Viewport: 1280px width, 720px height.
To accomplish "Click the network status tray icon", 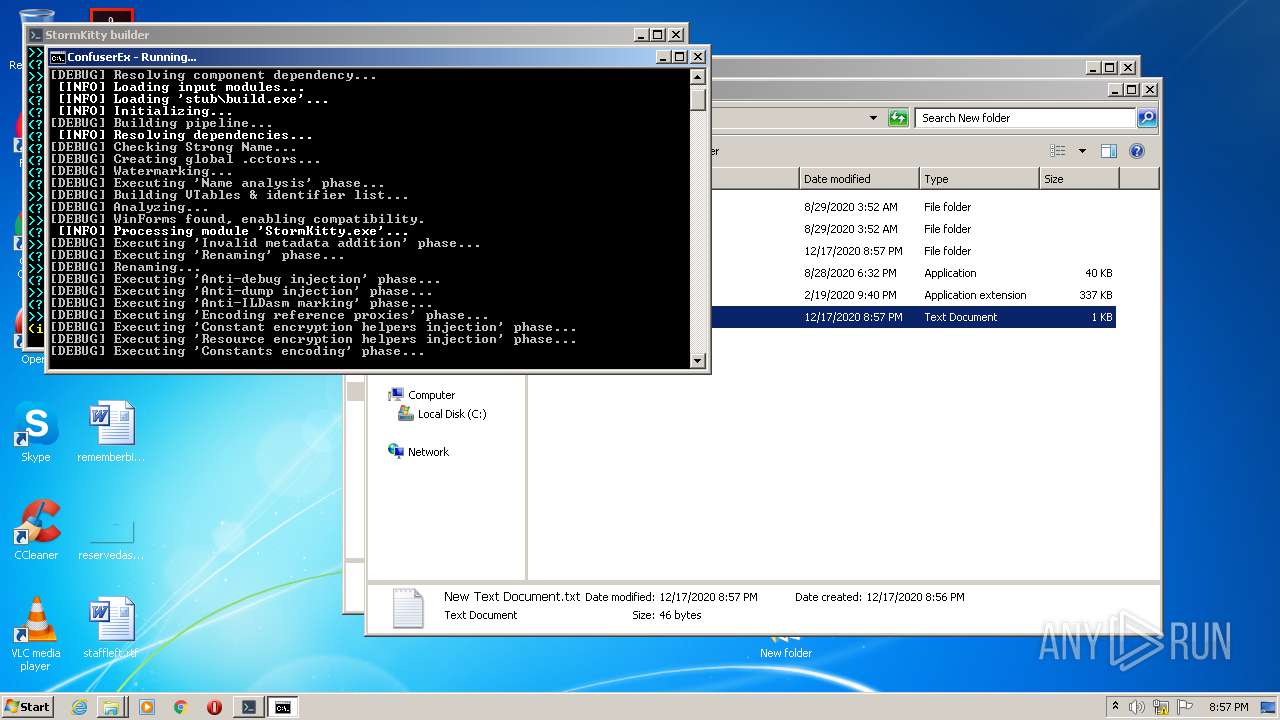I will [1162, 707].
